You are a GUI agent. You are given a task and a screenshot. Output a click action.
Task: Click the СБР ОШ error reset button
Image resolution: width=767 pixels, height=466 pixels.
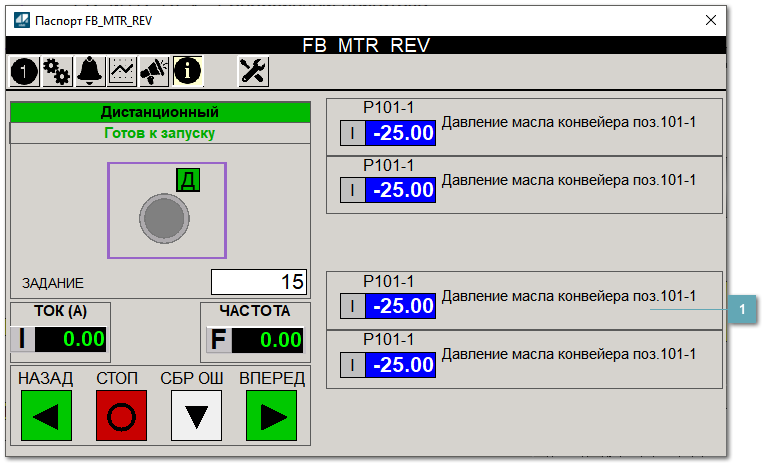[x=196, y=416]
